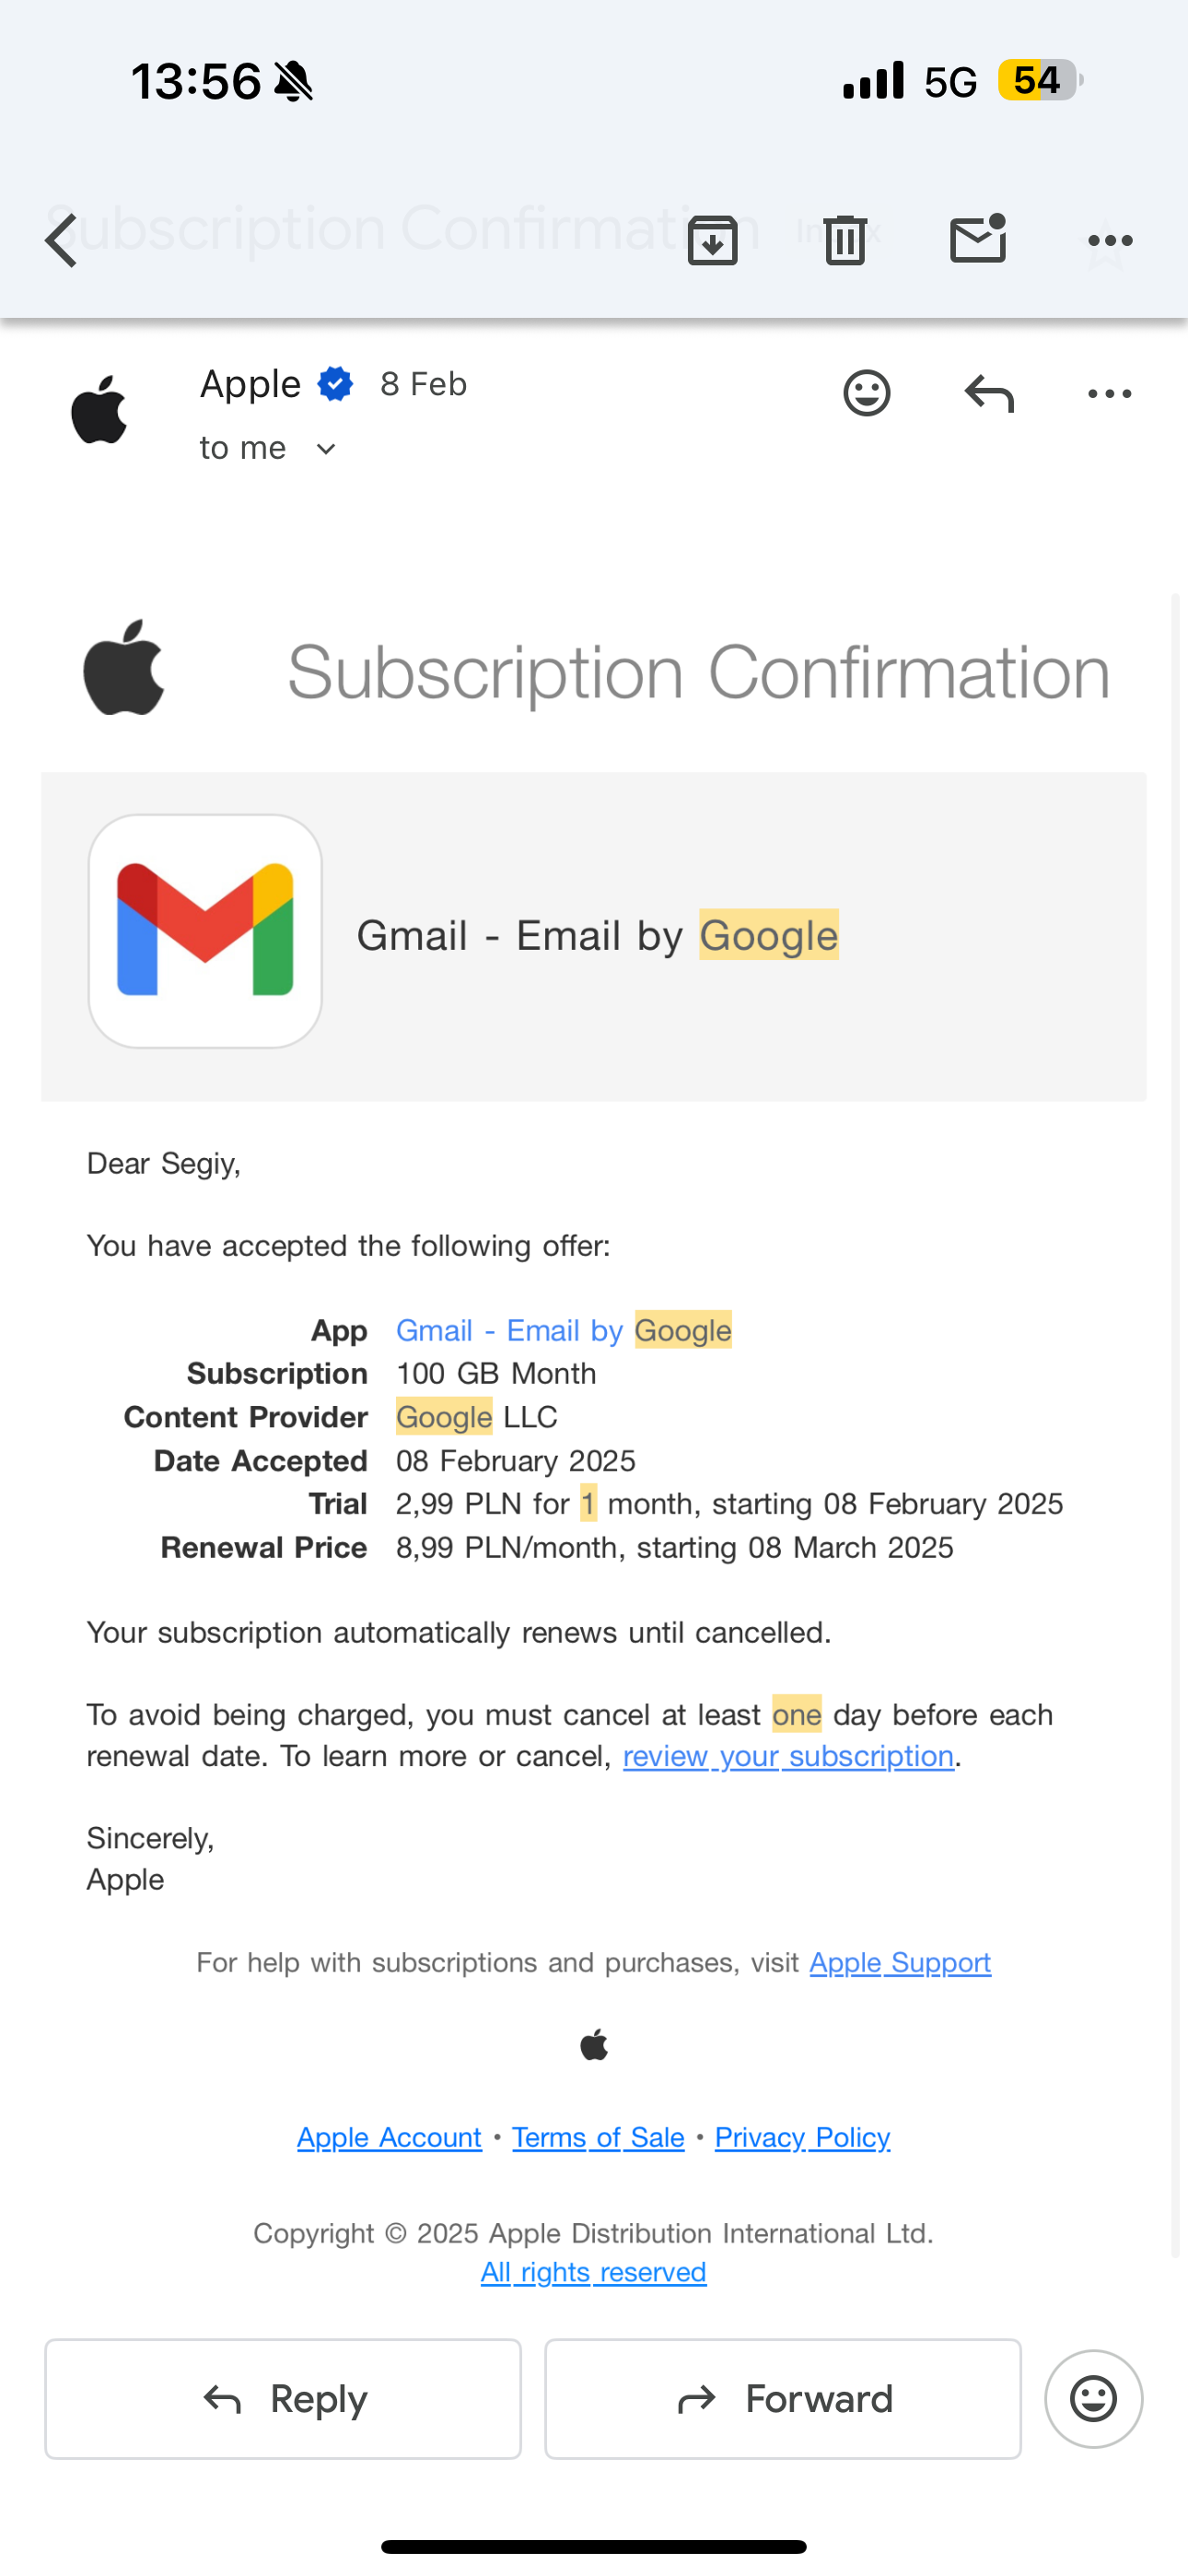Open review your subscription link

pyautogui.click(x=788, y=1756)
